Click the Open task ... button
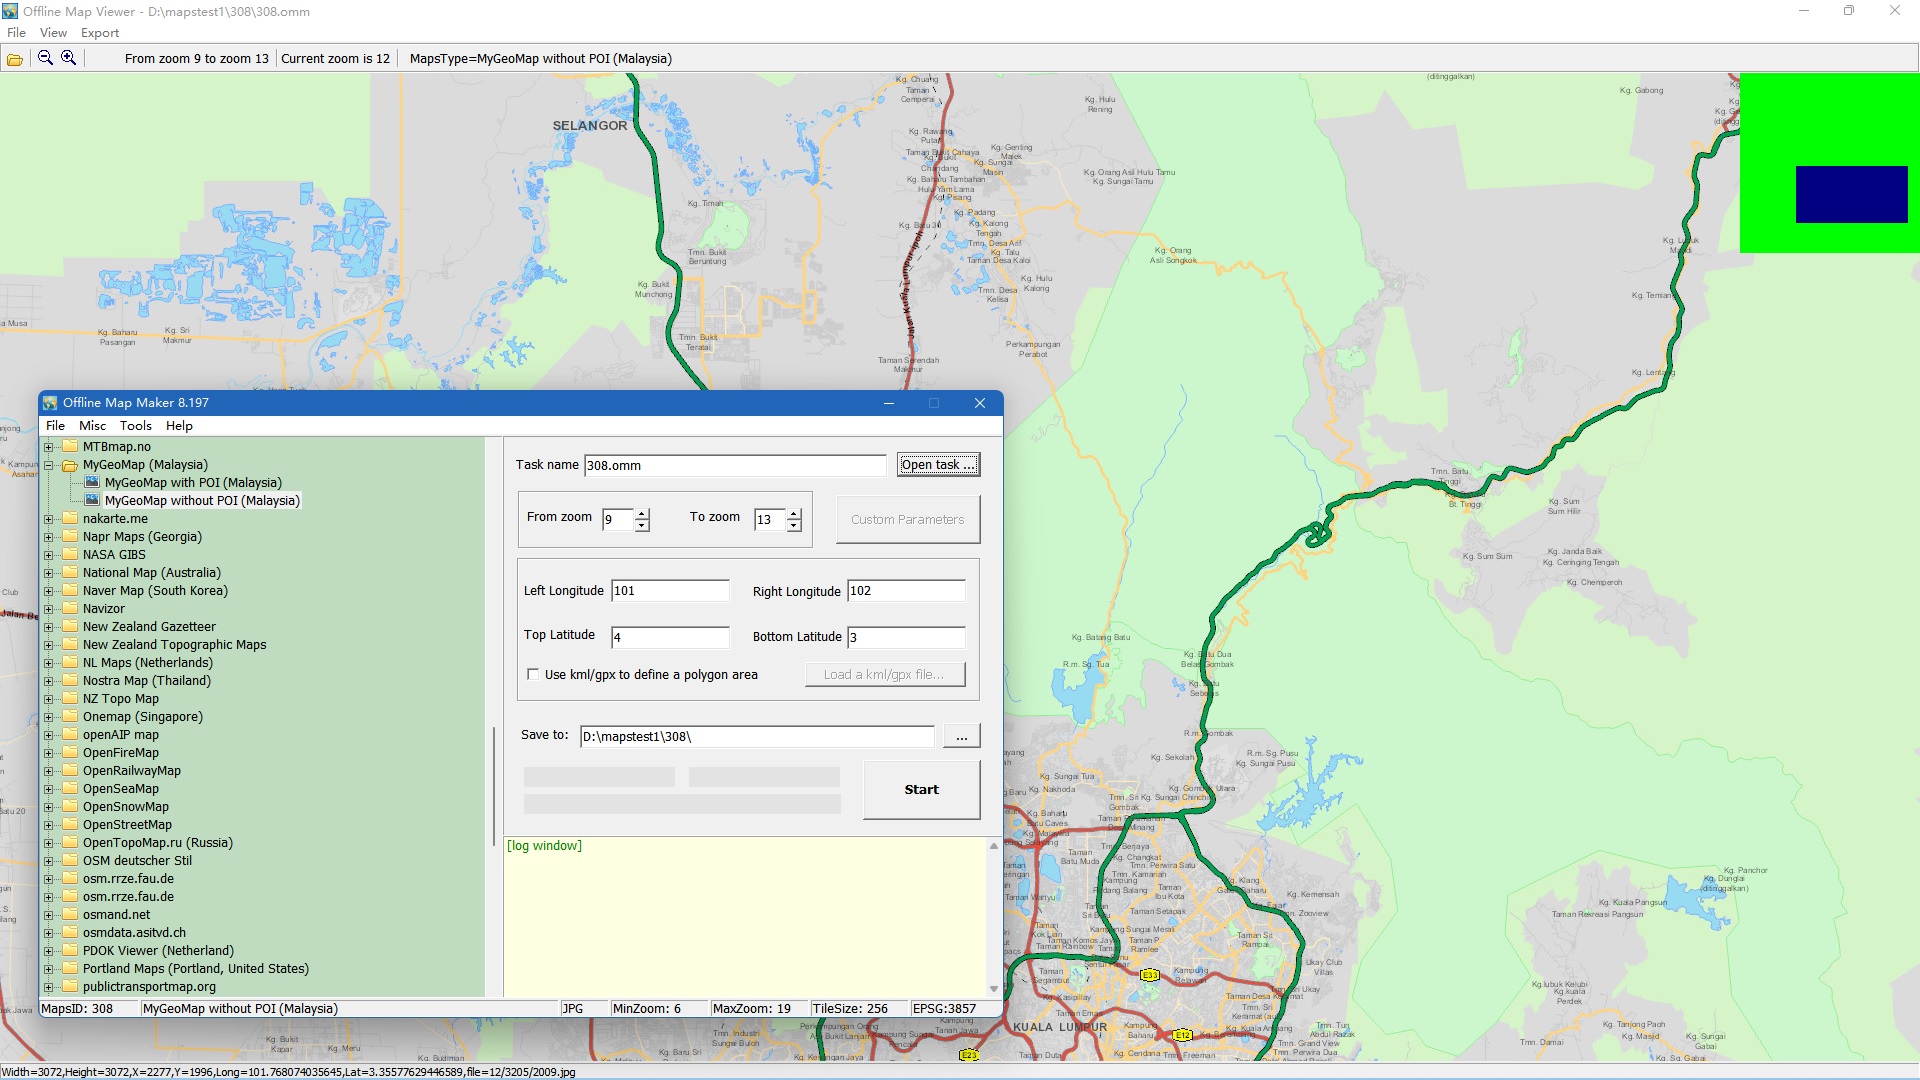The image size is (1920, 1080). [938, 465]
